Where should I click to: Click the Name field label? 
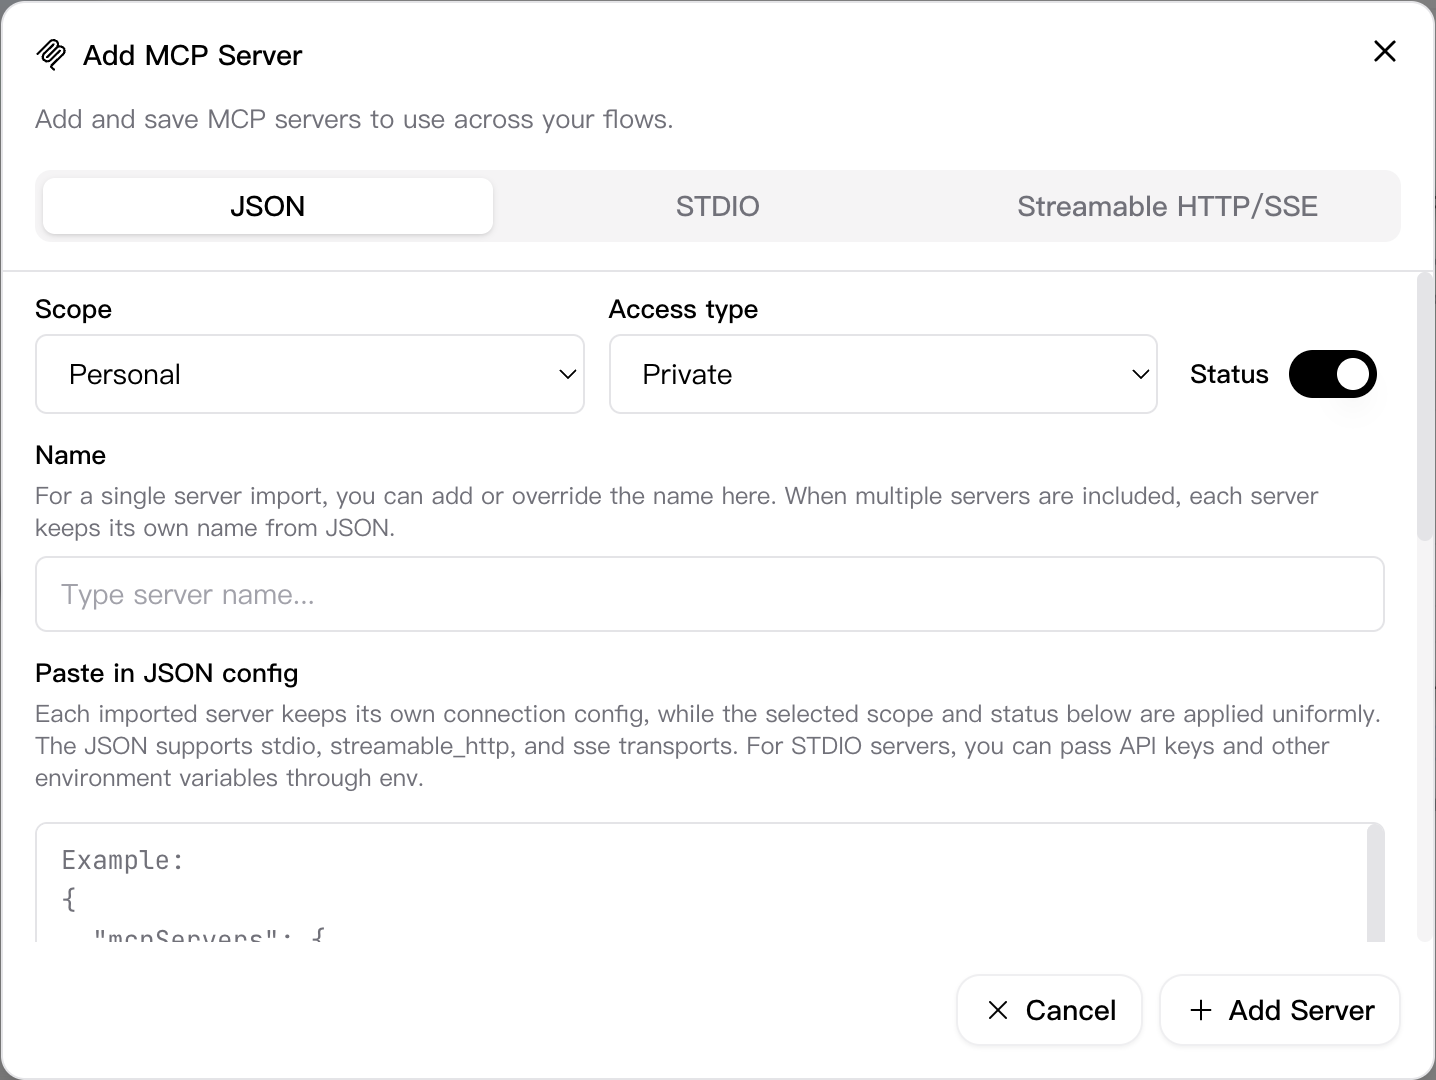70,455
